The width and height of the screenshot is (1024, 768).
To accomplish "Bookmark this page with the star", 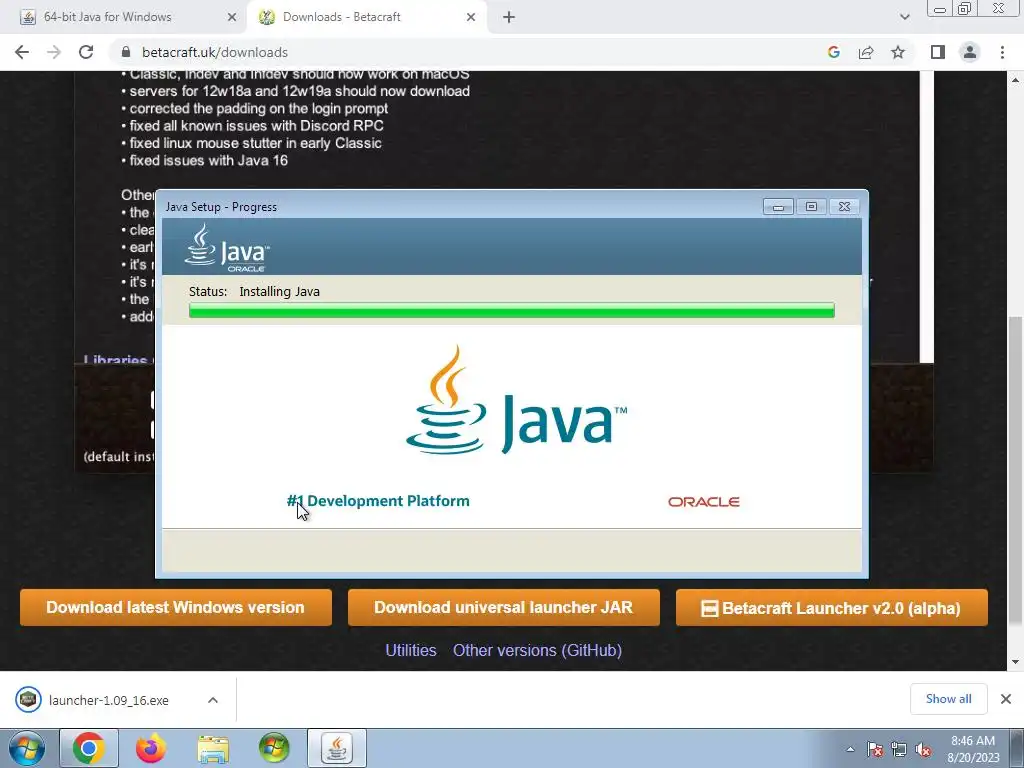I will click(898, 52).
